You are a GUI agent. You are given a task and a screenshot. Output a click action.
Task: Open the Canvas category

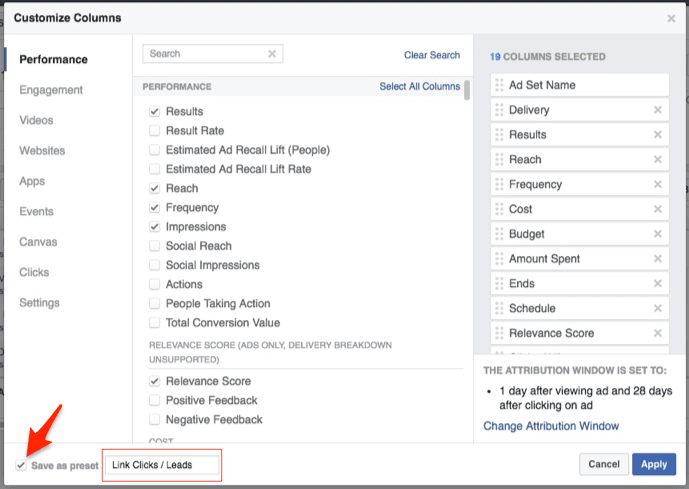38,242
